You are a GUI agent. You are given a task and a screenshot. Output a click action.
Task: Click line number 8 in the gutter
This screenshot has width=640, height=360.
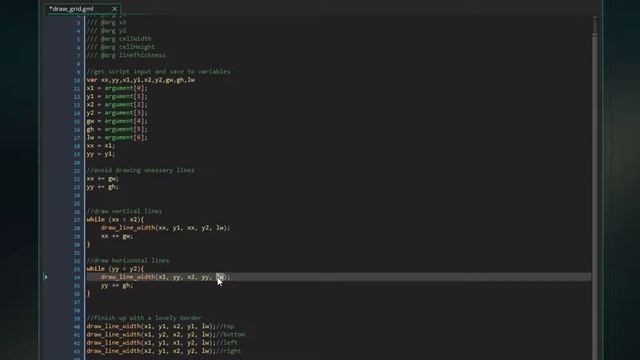[78, 64]
